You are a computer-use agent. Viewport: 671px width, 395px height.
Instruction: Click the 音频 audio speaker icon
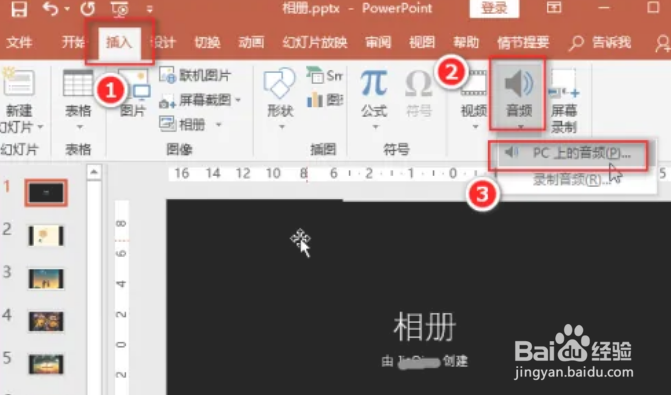(x=519, y=83)
